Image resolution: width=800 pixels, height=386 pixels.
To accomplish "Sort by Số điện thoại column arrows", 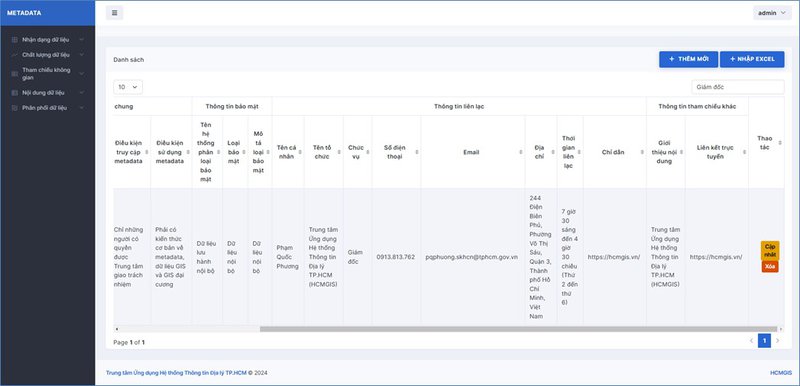I will 416,152.
